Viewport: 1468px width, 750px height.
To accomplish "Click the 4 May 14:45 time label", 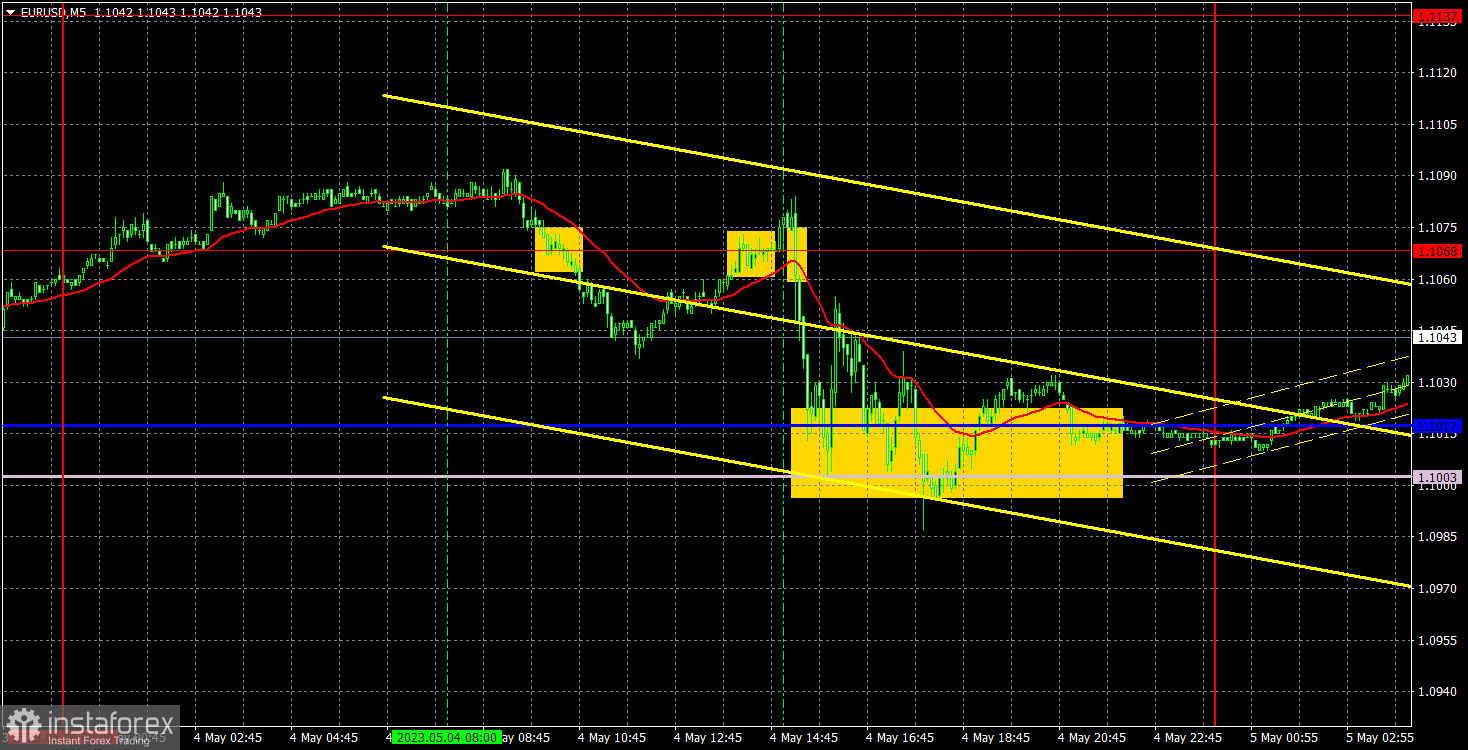I will click(x=804, y=737).
